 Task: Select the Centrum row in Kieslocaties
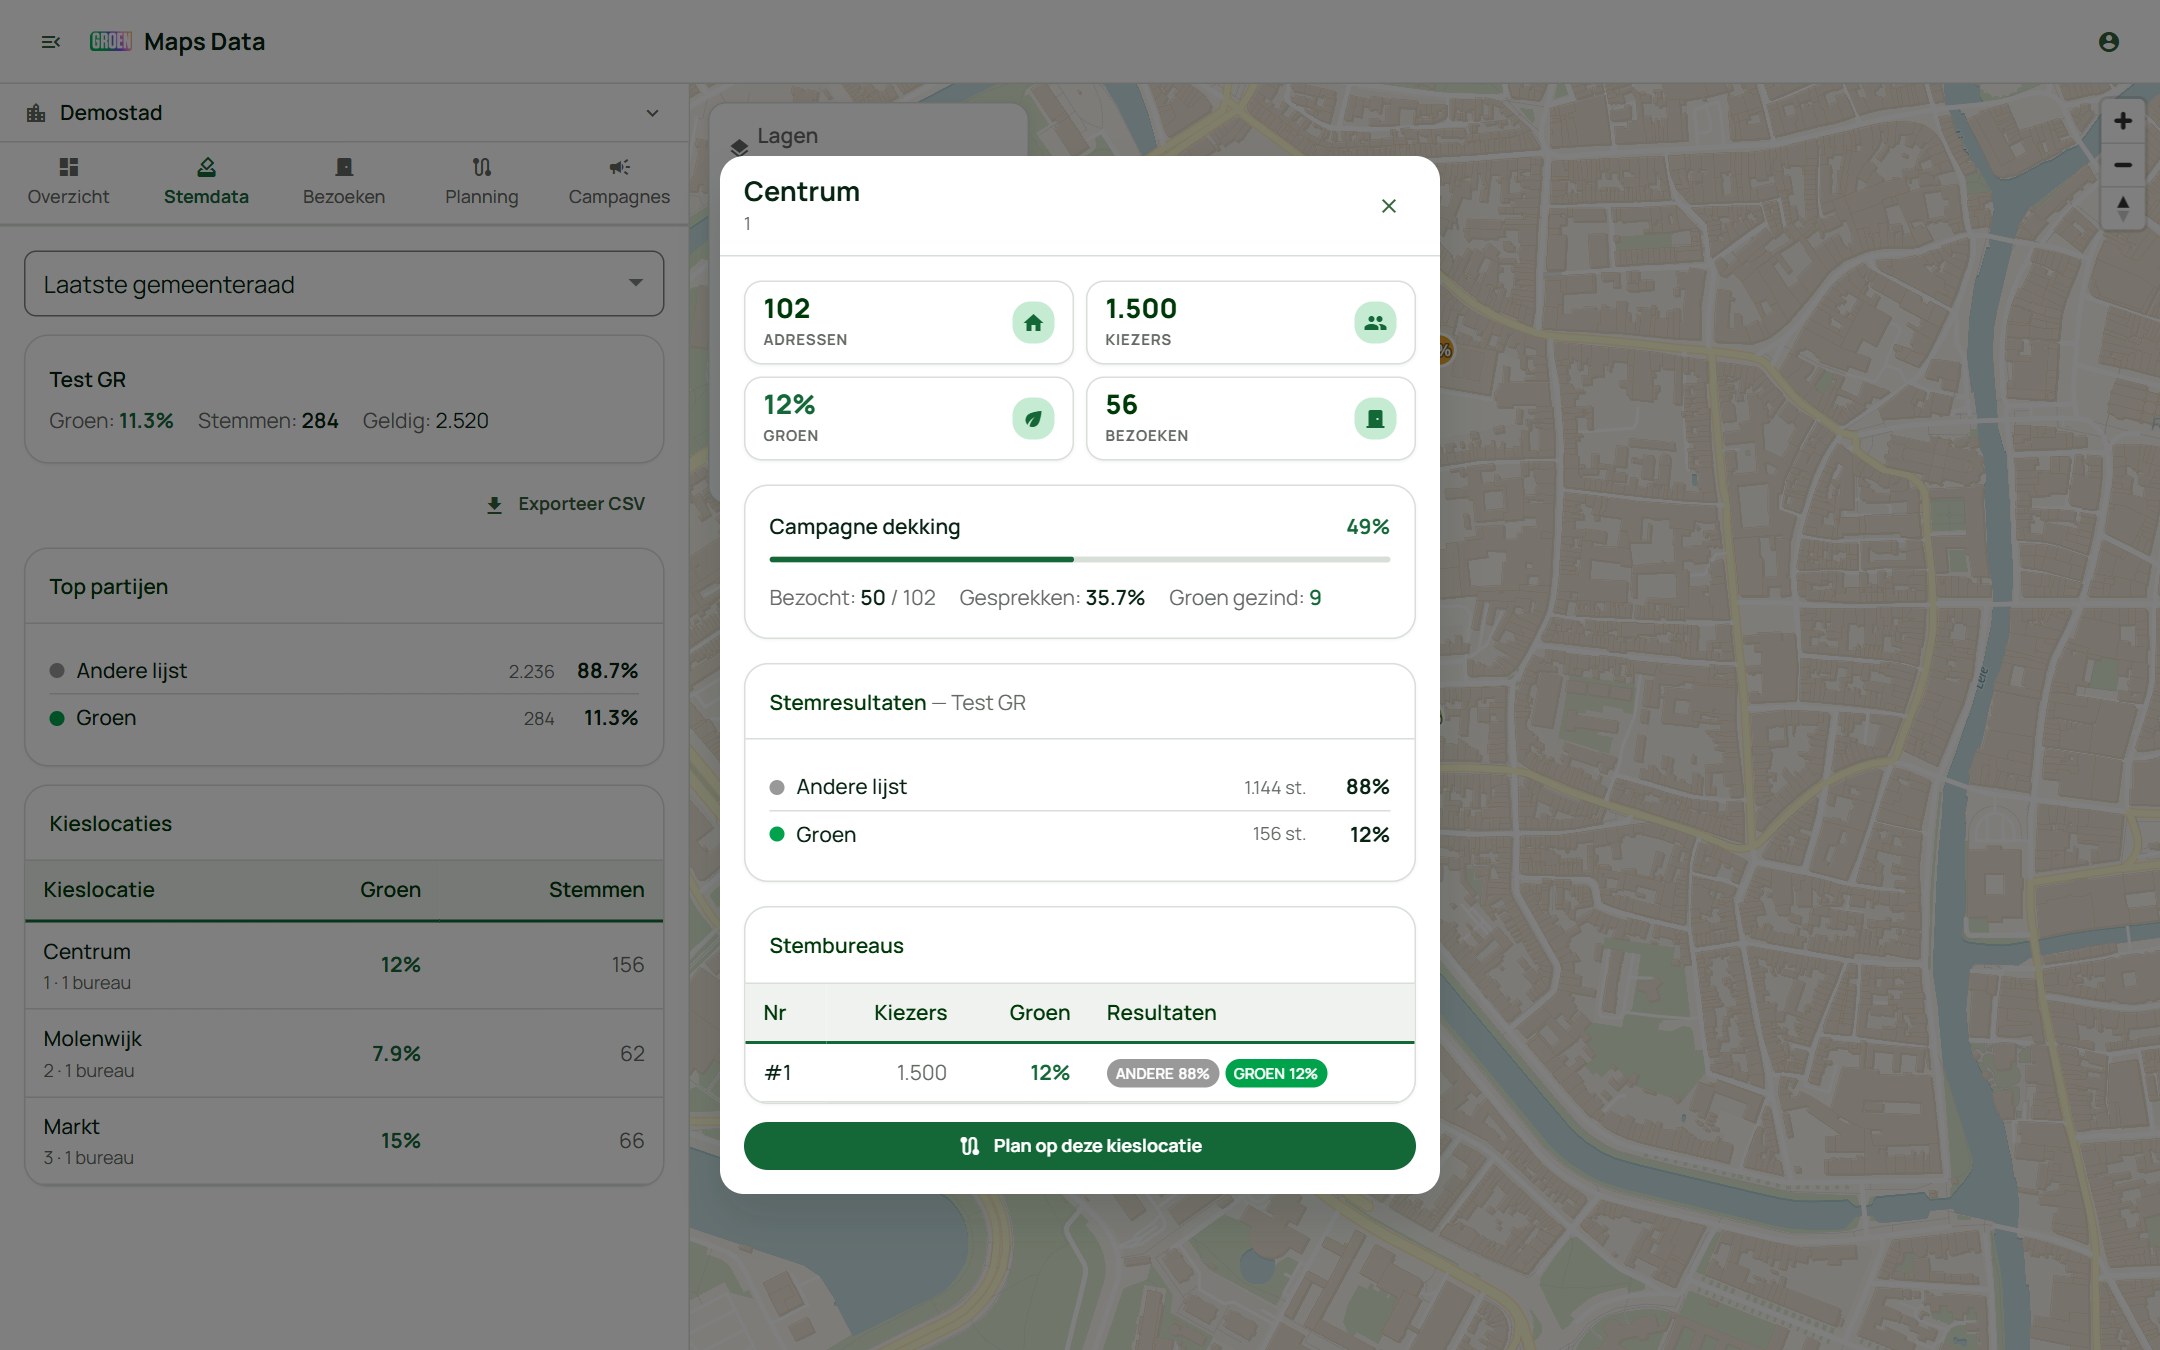344,965
